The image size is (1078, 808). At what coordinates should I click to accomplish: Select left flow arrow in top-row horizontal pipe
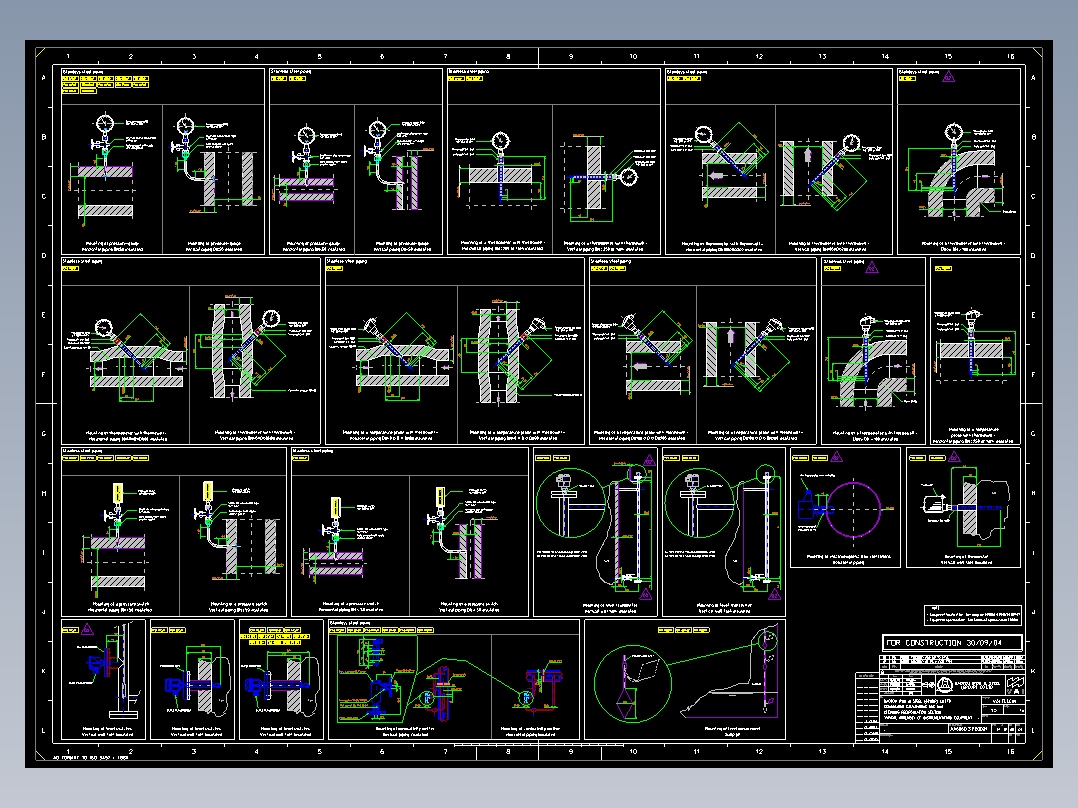click(716, 176)
